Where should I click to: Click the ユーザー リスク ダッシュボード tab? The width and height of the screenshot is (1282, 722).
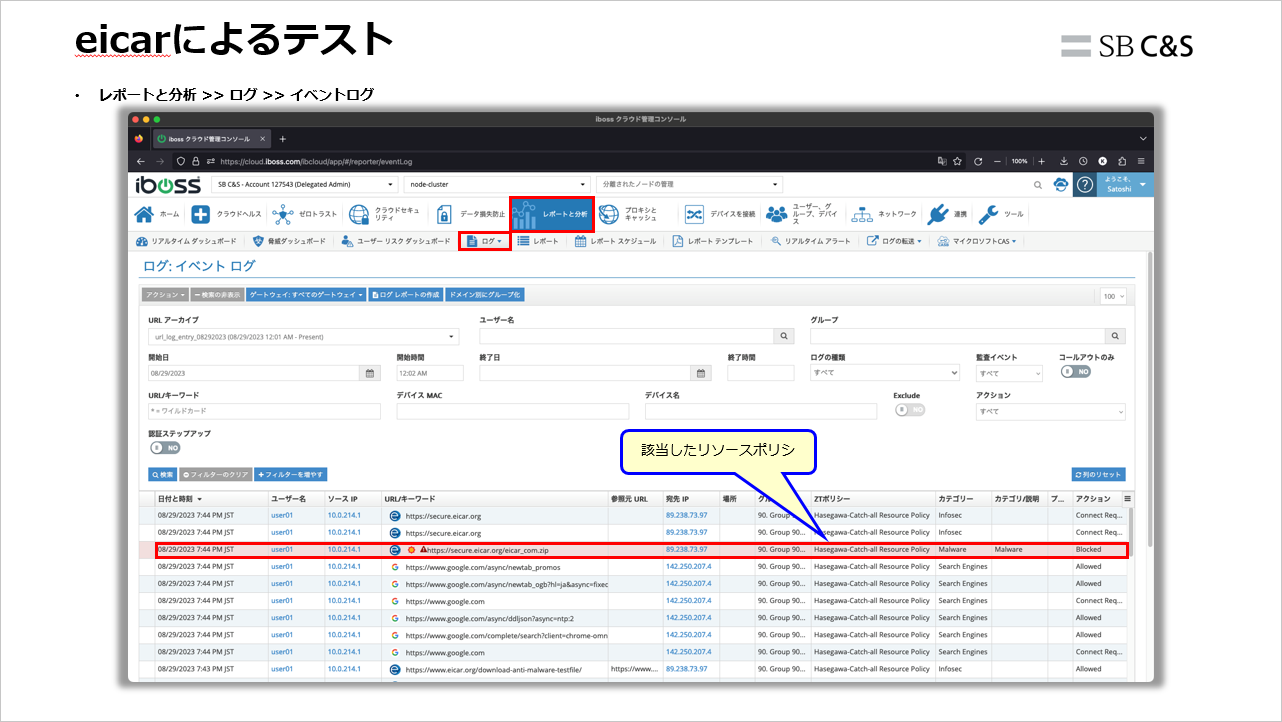(x=396, y=241)
